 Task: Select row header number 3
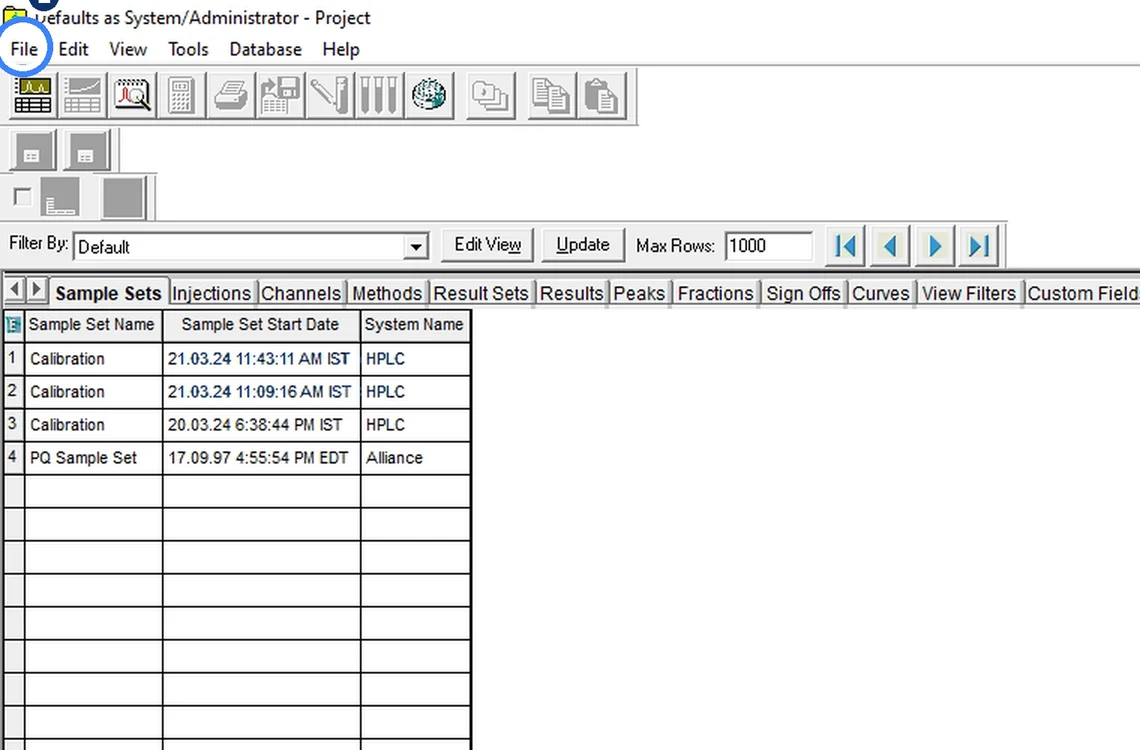(x=14, y=425)
